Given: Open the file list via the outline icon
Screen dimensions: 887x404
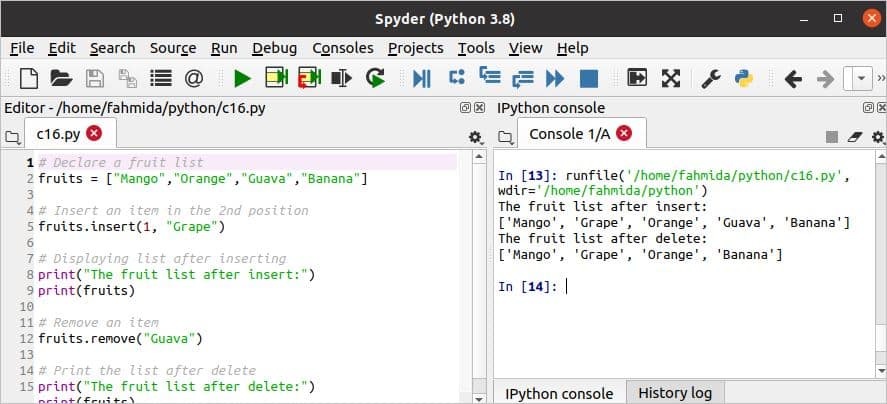Looking at the screenshot, I should (161, 78).
